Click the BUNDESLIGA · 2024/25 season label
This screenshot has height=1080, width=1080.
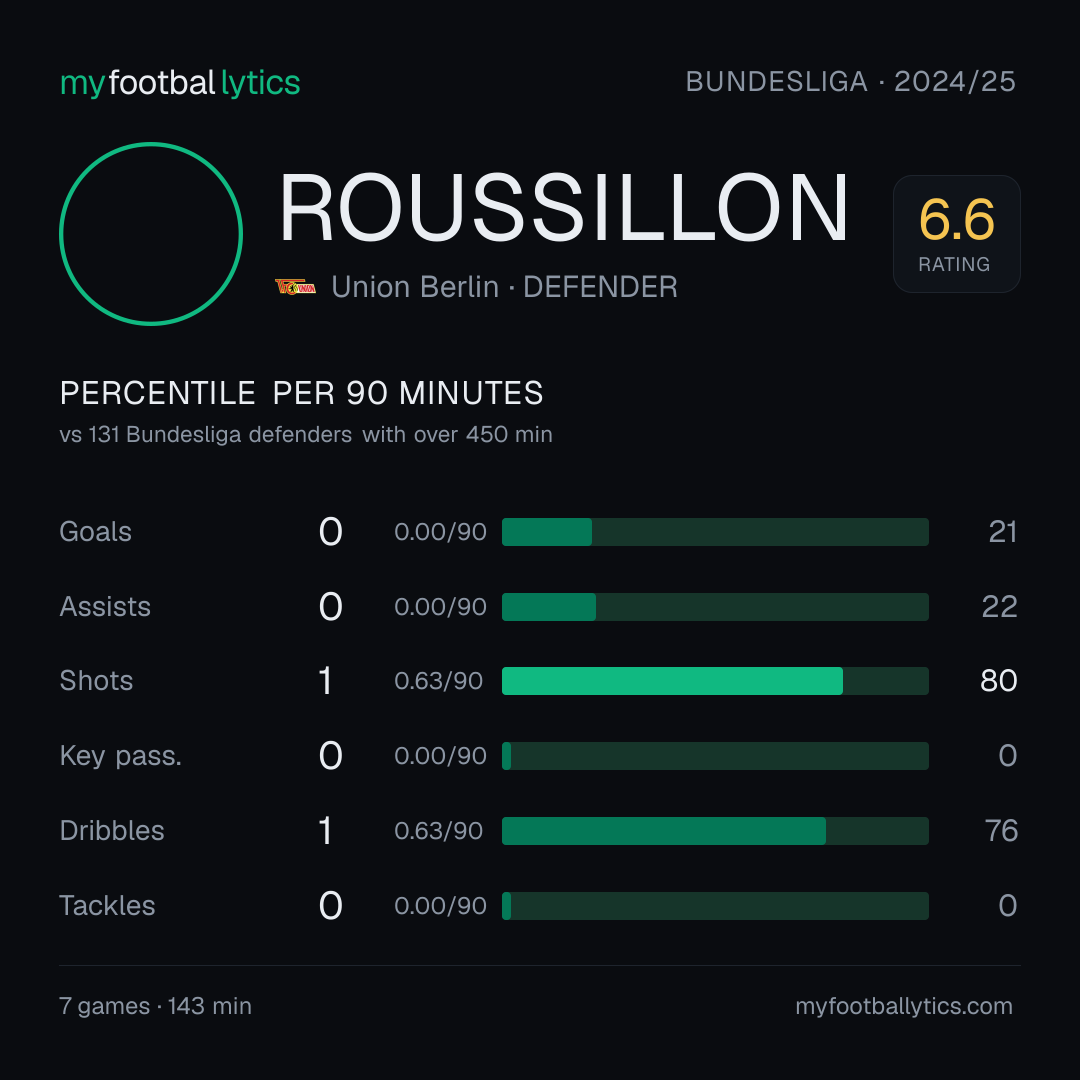pyautogui.click(x=851, y=82)
